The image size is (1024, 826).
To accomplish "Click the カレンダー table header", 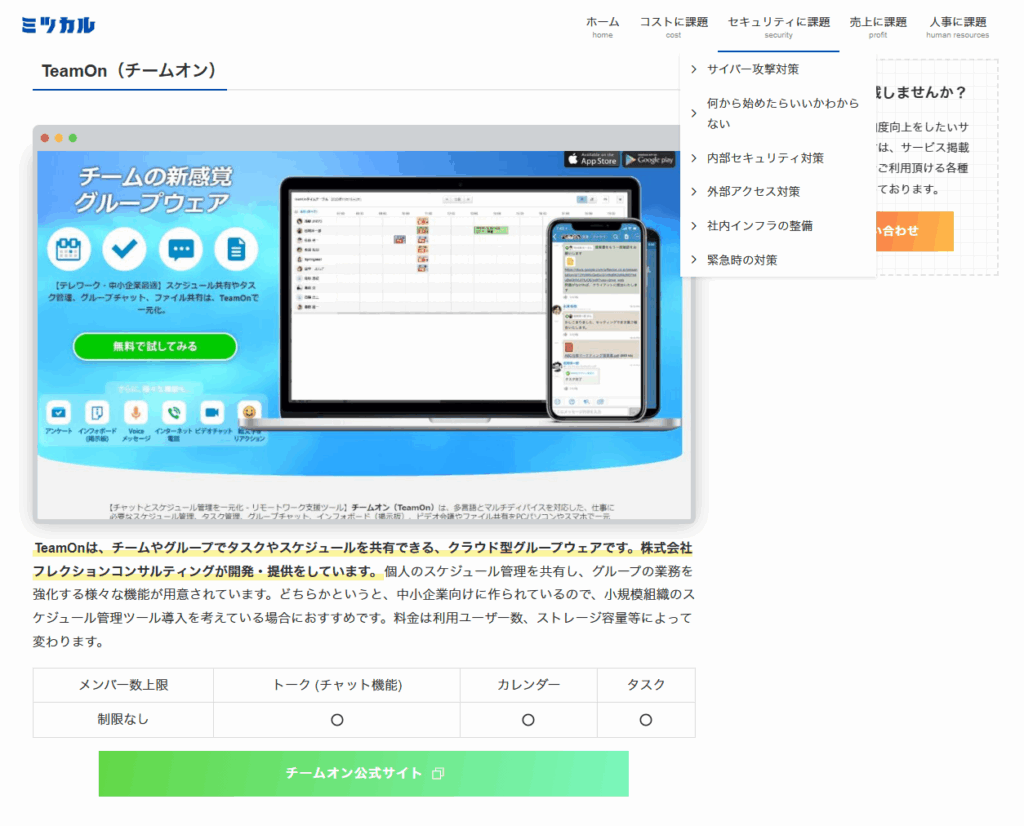I will 528,685.
